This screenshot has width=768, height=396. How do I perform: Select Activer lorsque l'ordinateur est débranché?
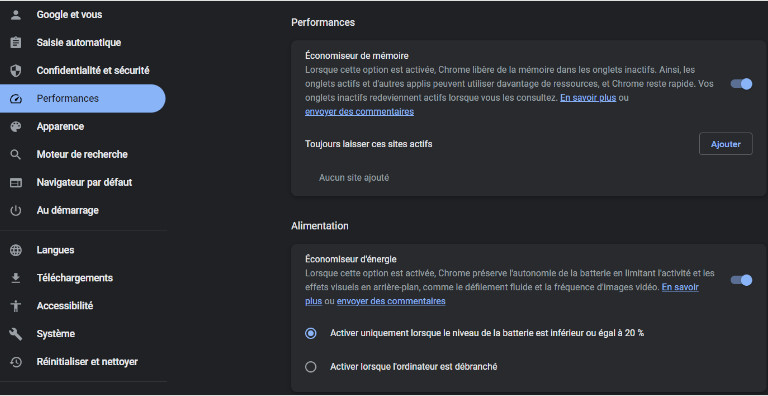tap(311, 367)
